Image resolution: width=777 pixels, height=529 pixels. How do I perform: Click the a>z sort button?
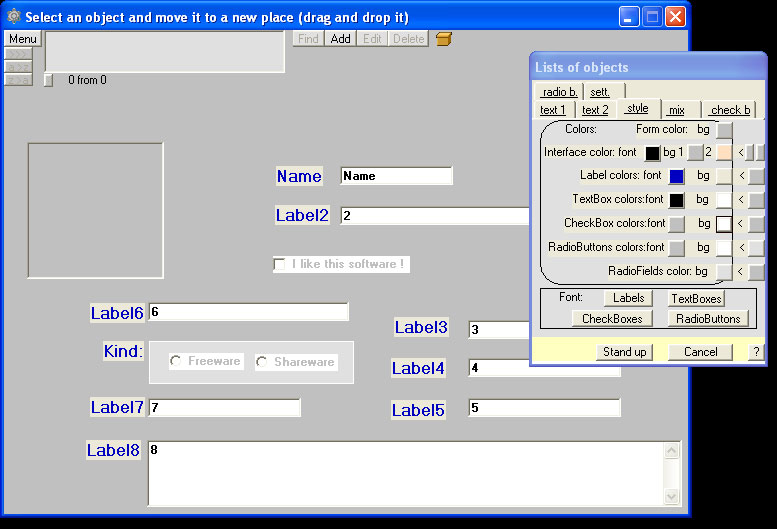(19, 66)
